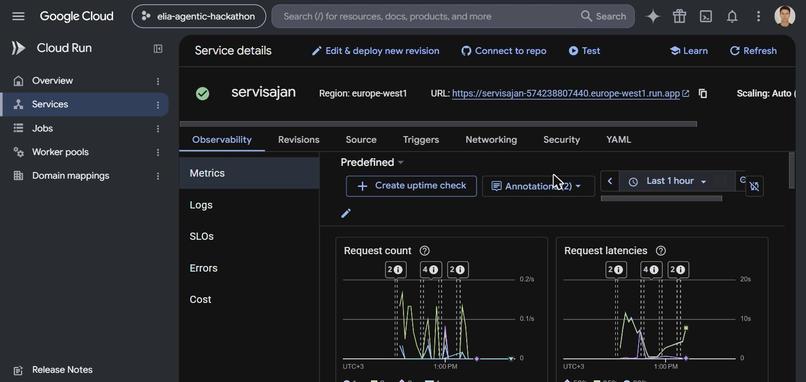Copy the service URL
Viewport: 806px width, 382px height.
[x=703, y=94]
